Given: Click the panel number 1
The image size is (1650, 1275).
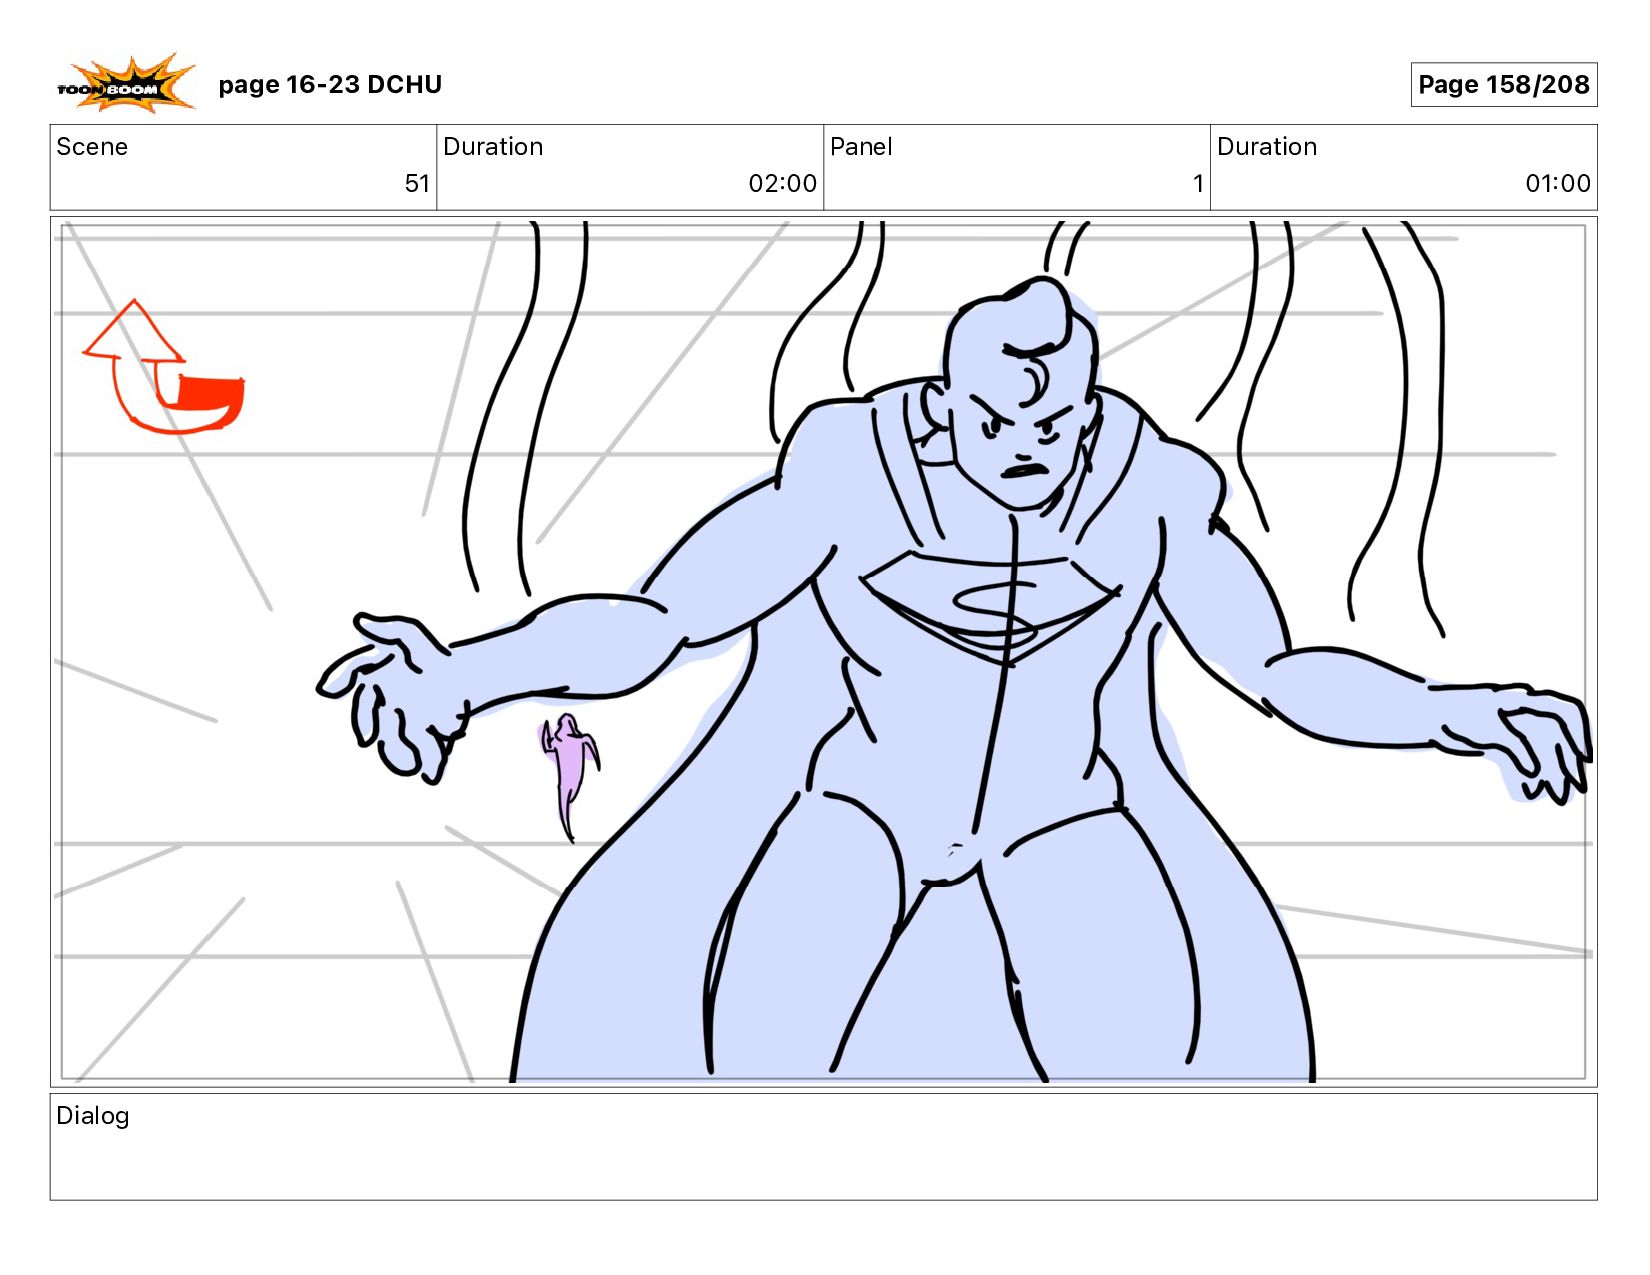Looking at the screenshot, I should click(1197, 183).
